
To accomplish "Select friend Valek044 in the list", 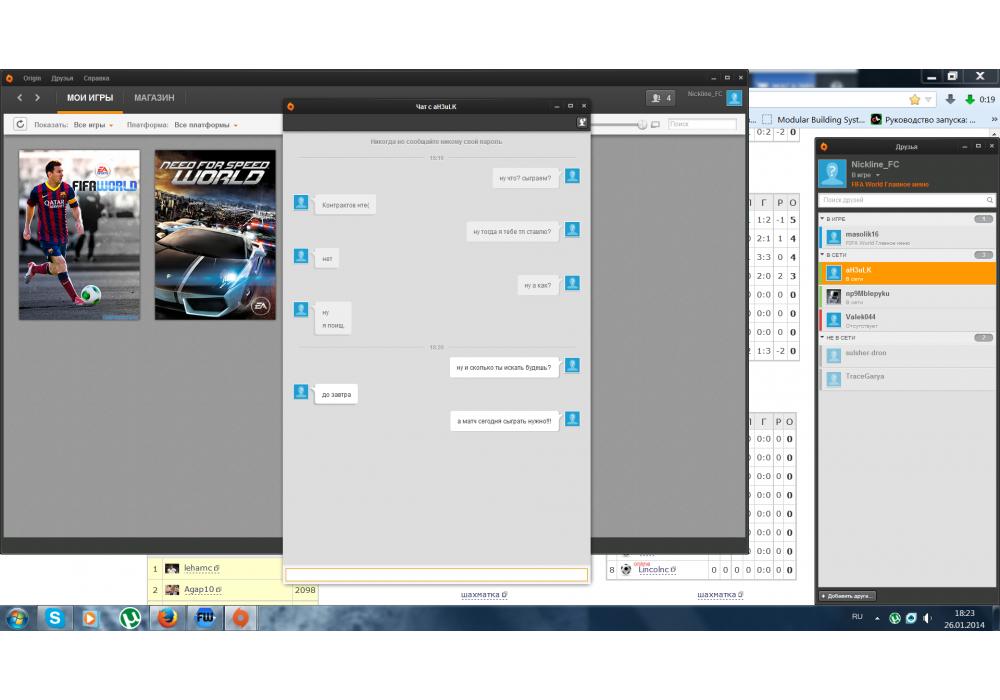I will pyautogui.click(x=908, y=320).
